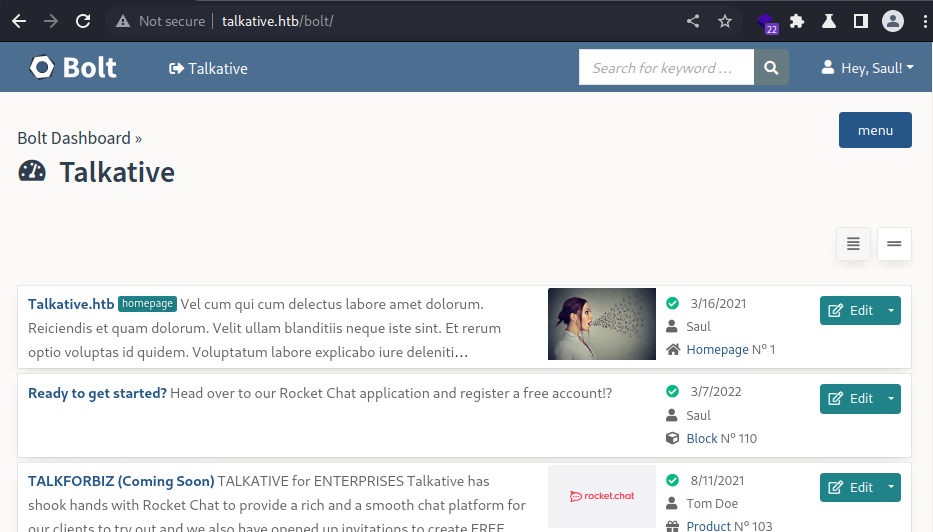Click the rocket.chat thumbnail

[x=602, y=496]
